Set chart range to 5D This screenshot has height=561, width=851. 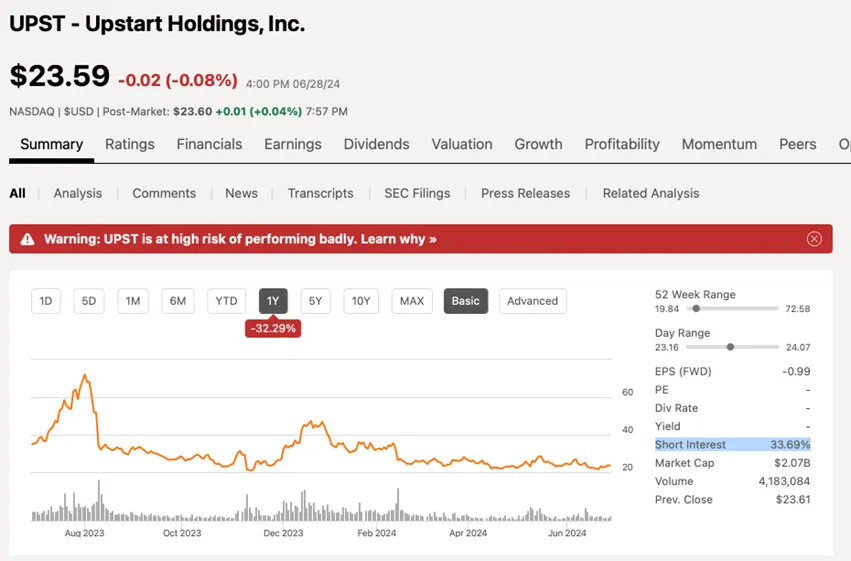[x=89, y=301]
